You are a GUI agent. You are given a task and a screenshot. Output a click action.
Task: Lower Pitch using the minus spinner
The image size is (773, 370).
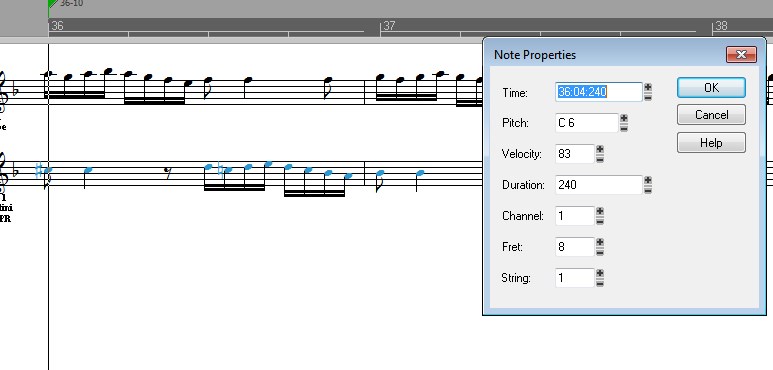624,128
